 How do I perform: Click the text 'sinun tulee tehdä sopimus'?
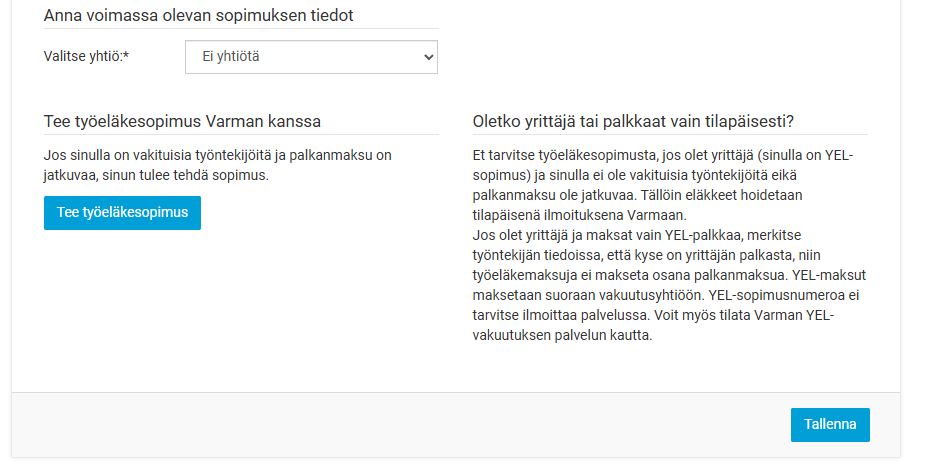(x=184, y=175)
